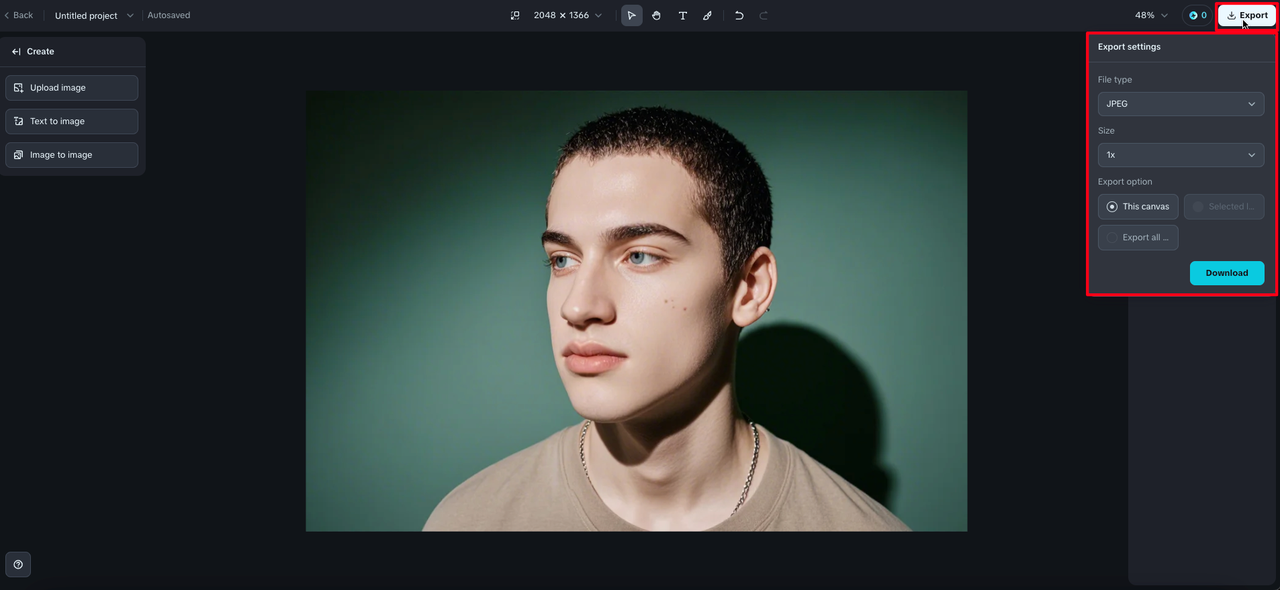Open the JPEG file type dropdown

click(x=1181, y=104)
